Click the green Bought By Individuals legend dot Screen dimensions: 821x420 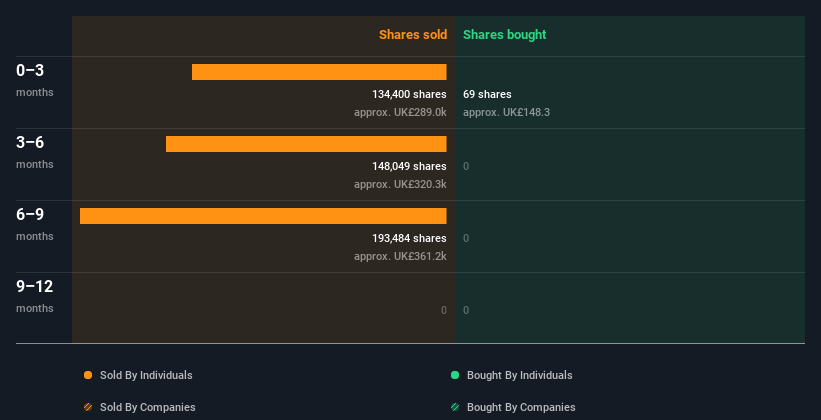(x=455, y=375)
